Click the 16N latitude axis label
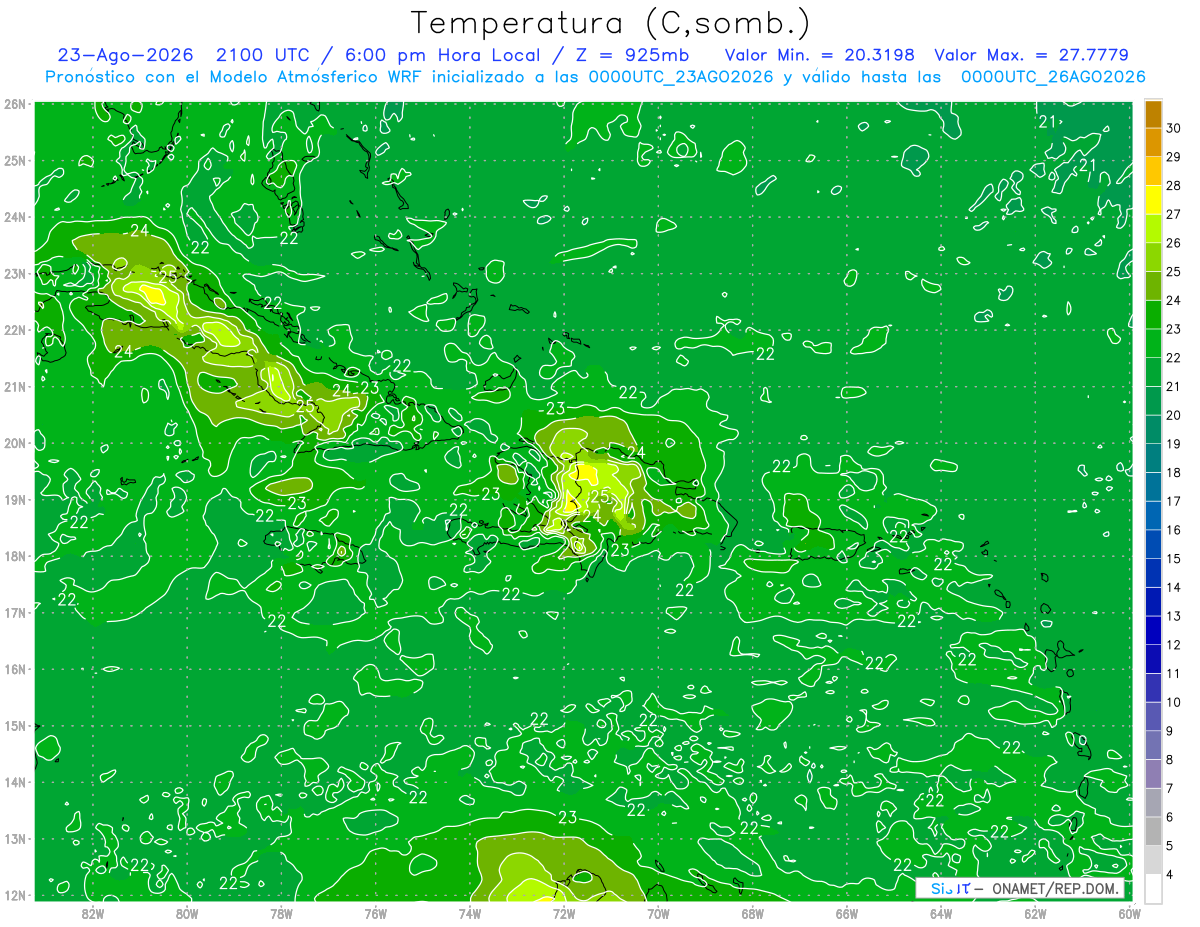The width and height of the screenshot is (1200, 927). point(14,669)
